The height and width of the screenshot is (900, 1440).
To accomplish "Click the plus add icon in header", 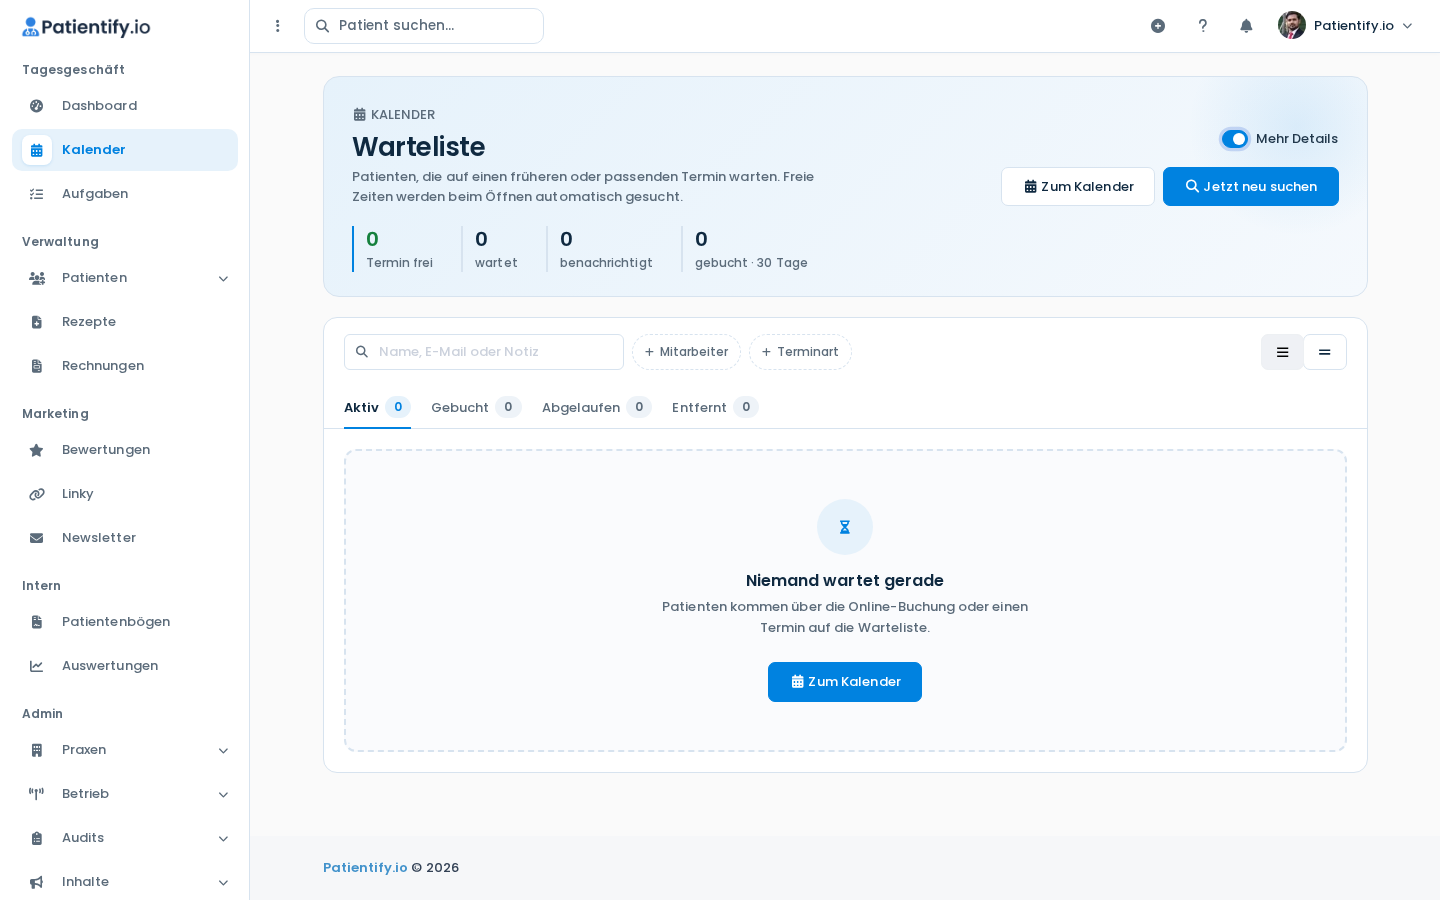I will tap(1158, 26).
